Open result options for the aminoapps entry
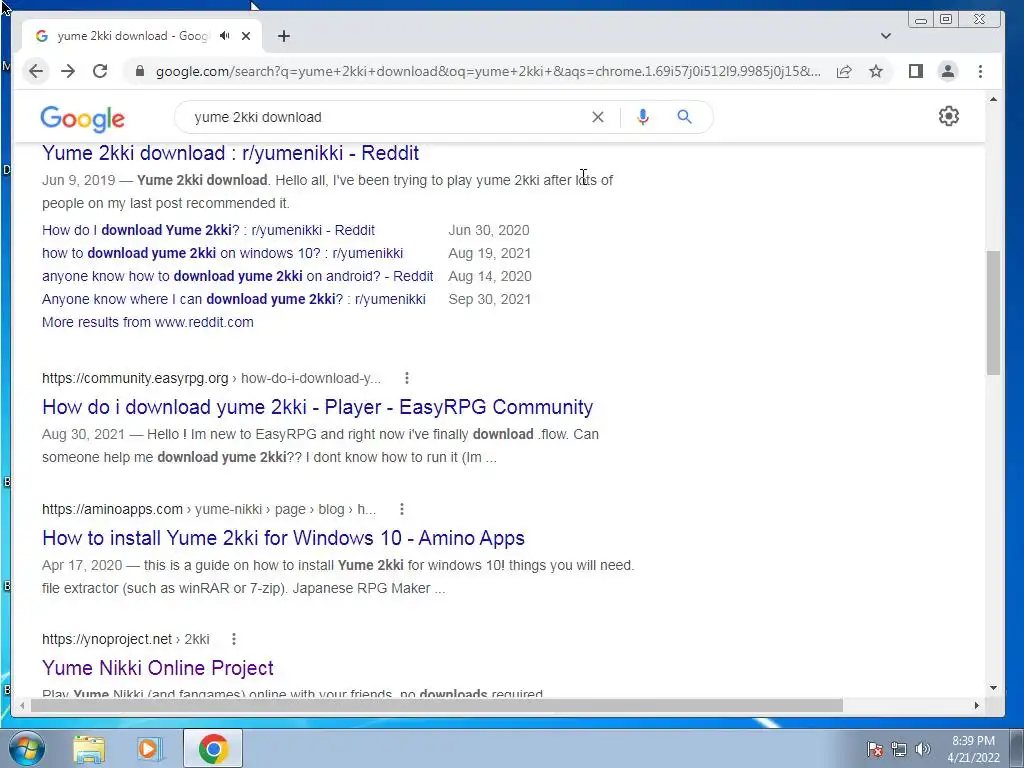Screen dimensions: 1024x768 tap(402, 509)
